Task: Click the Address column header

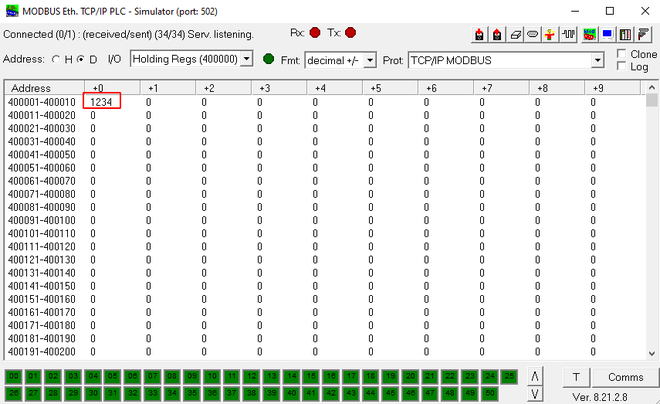Action: coord(45,88)
